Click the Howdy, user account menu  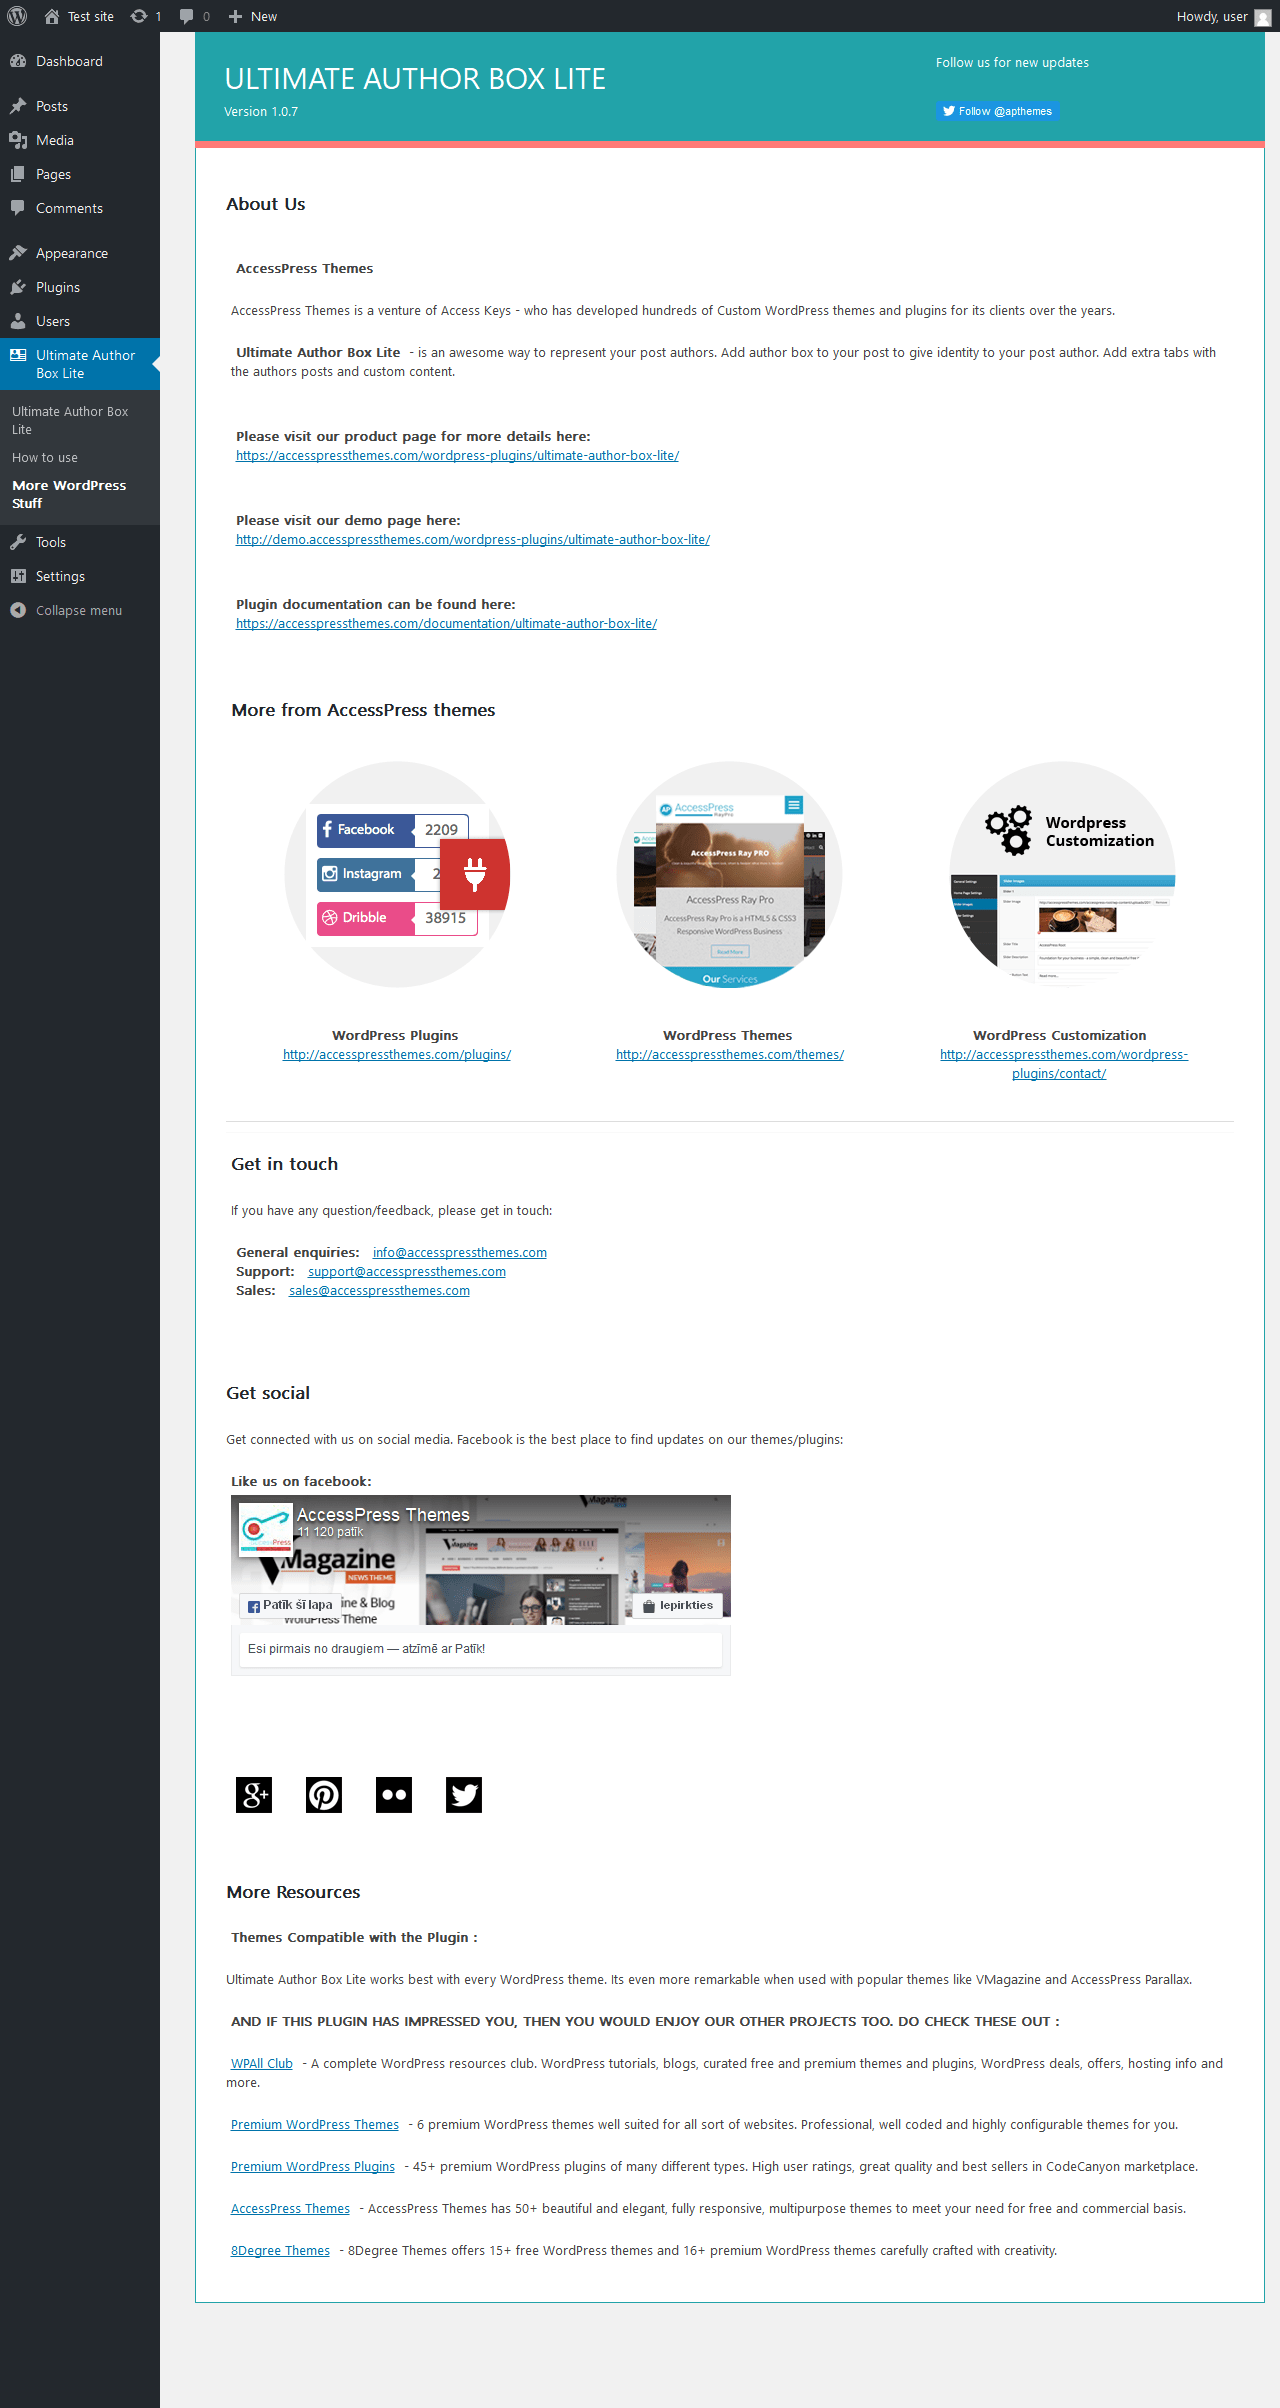click(x=1223, y=17)
